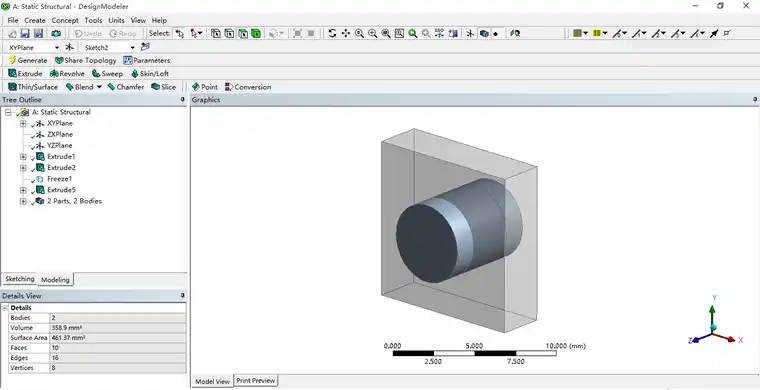Viewport: 760px width, 390px height.
Task: Toggle the face selection filter
Action: (243, 33)
